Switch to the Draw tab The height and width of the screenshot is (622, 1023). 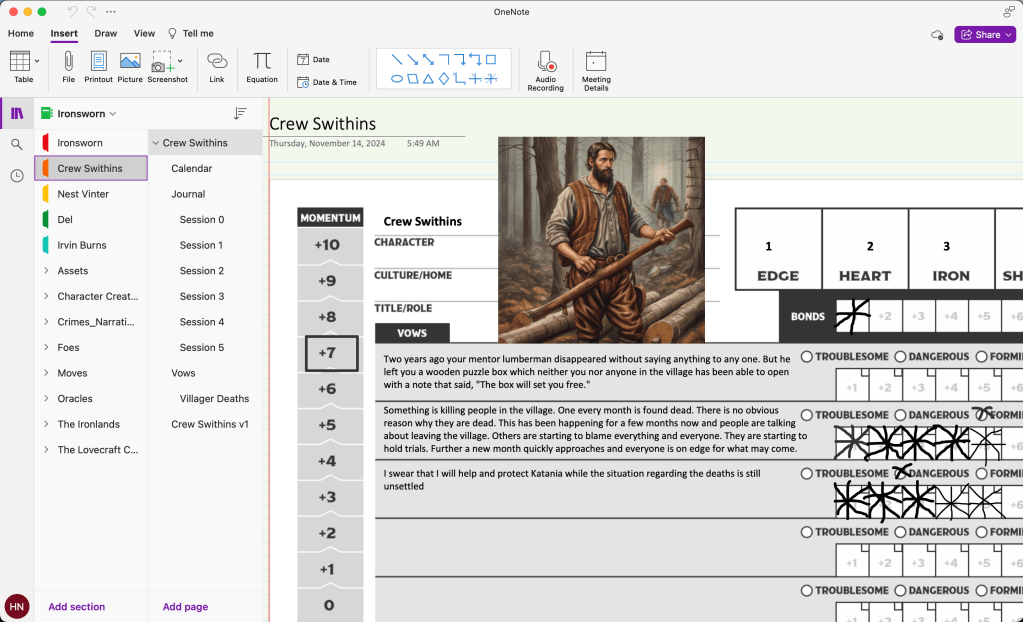click(105, 33)
